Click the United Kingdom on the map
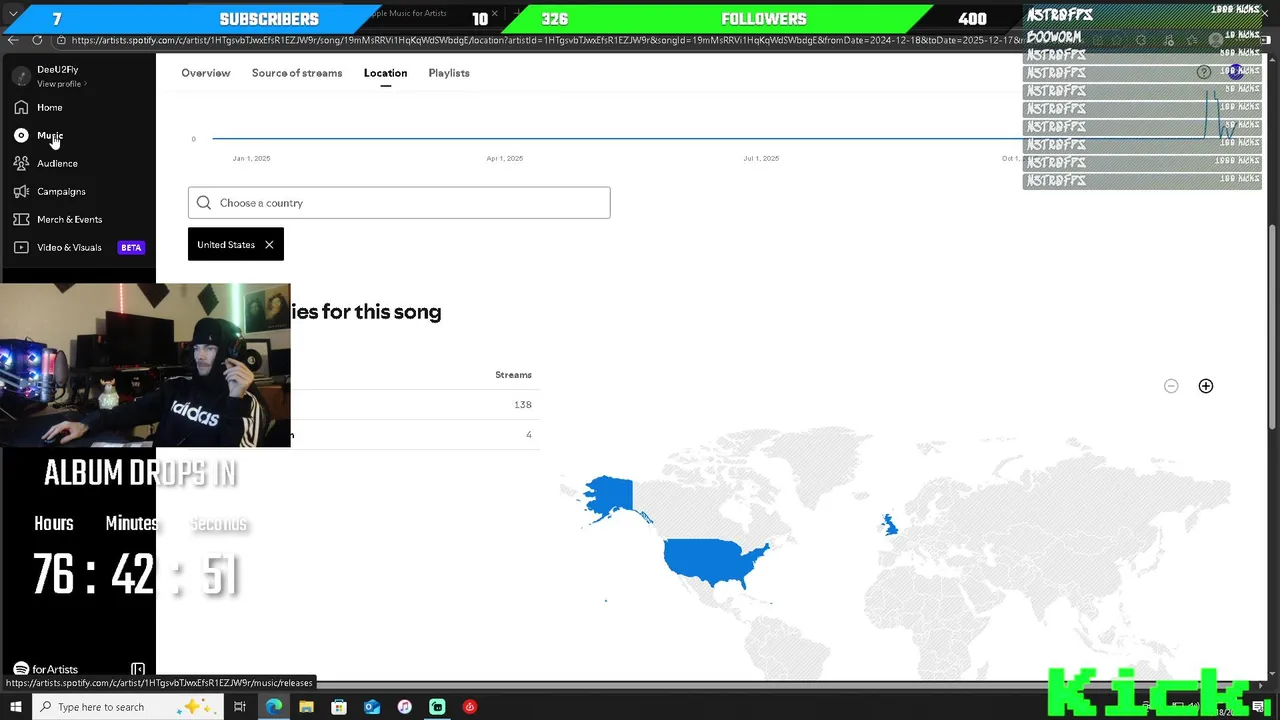The height and width of the screenshot is (720, 1280). coord(889,524)
